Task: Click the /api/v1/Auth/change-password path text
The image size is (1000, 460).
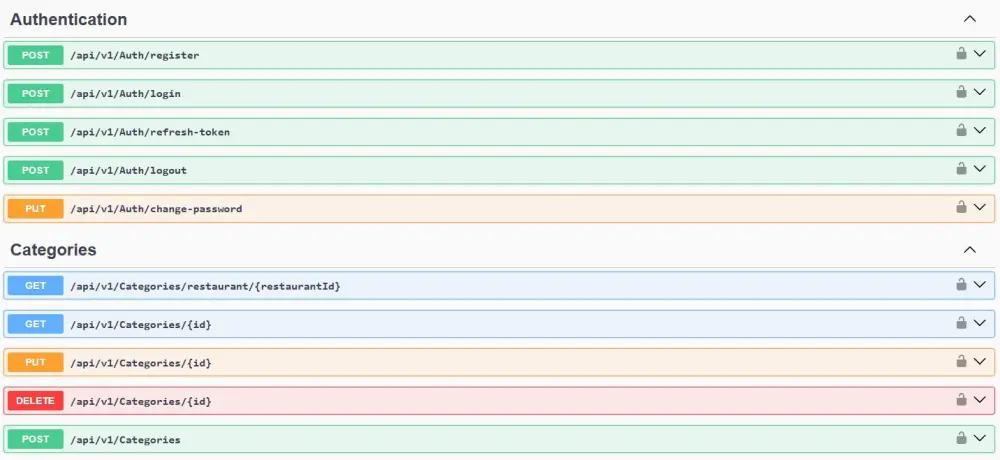Action: (x=156, y=209)
